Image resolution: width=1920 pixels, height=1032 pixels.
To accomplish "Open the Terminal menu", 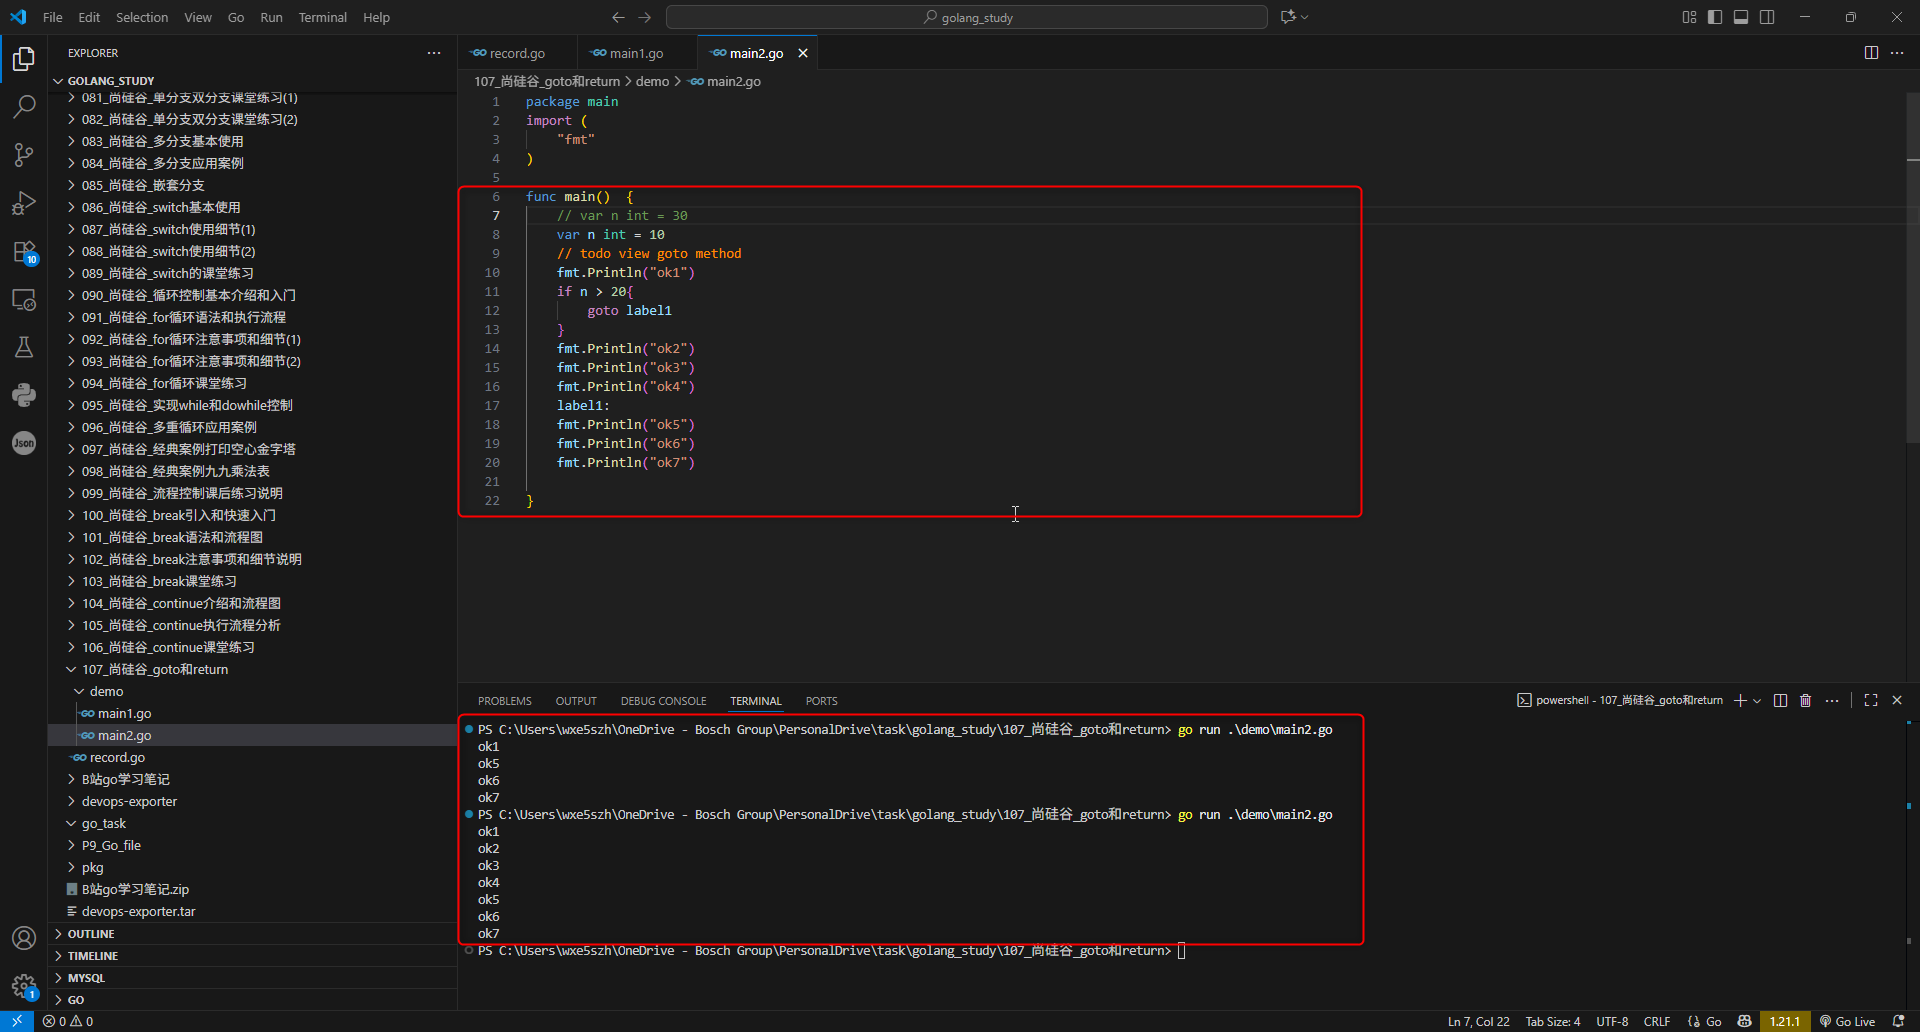I will 322,17.
